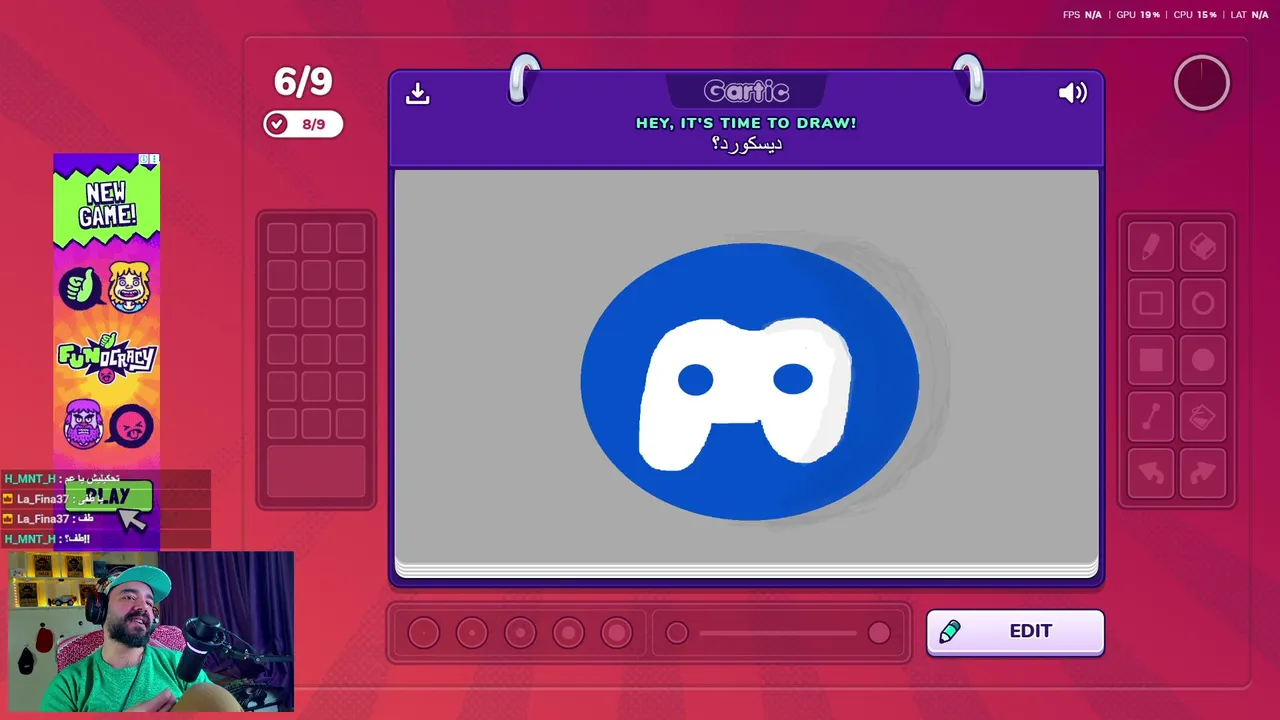
Task: Mute sound with the speaker icon
Action: pyautogui.click(x=1072, y=93)
